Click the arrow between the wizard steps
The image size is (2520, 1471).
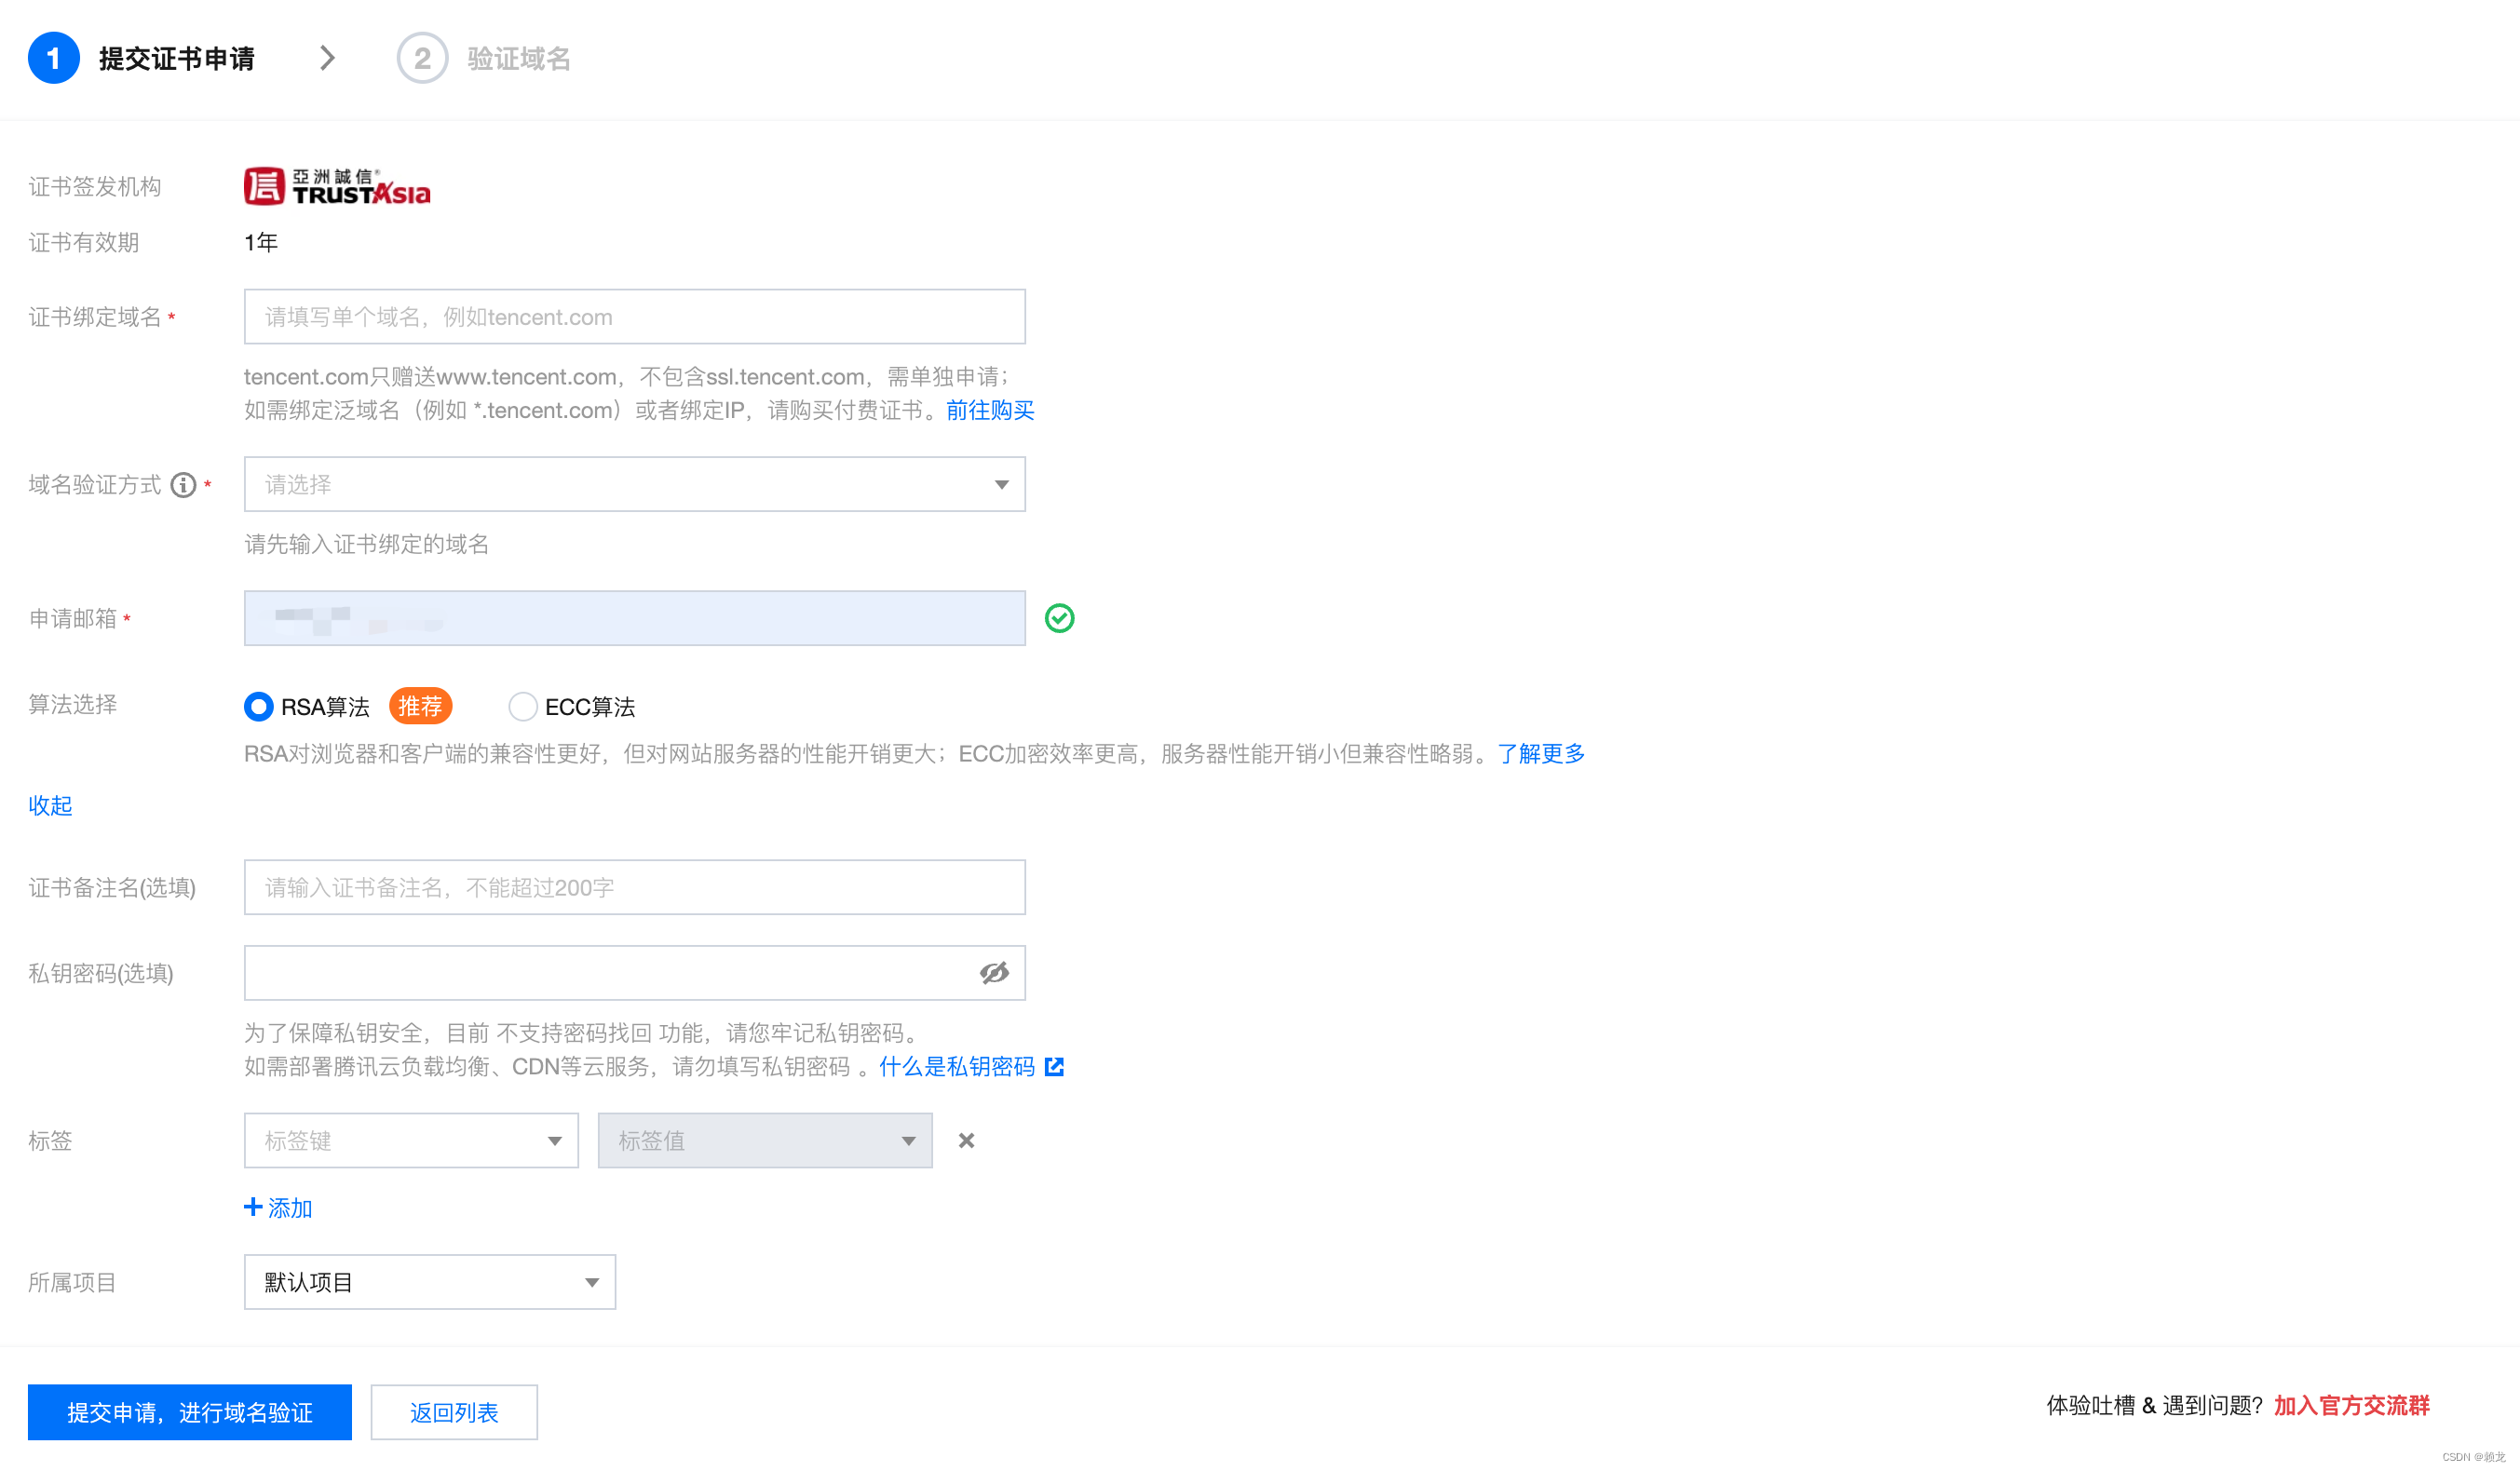pos(327,58)
